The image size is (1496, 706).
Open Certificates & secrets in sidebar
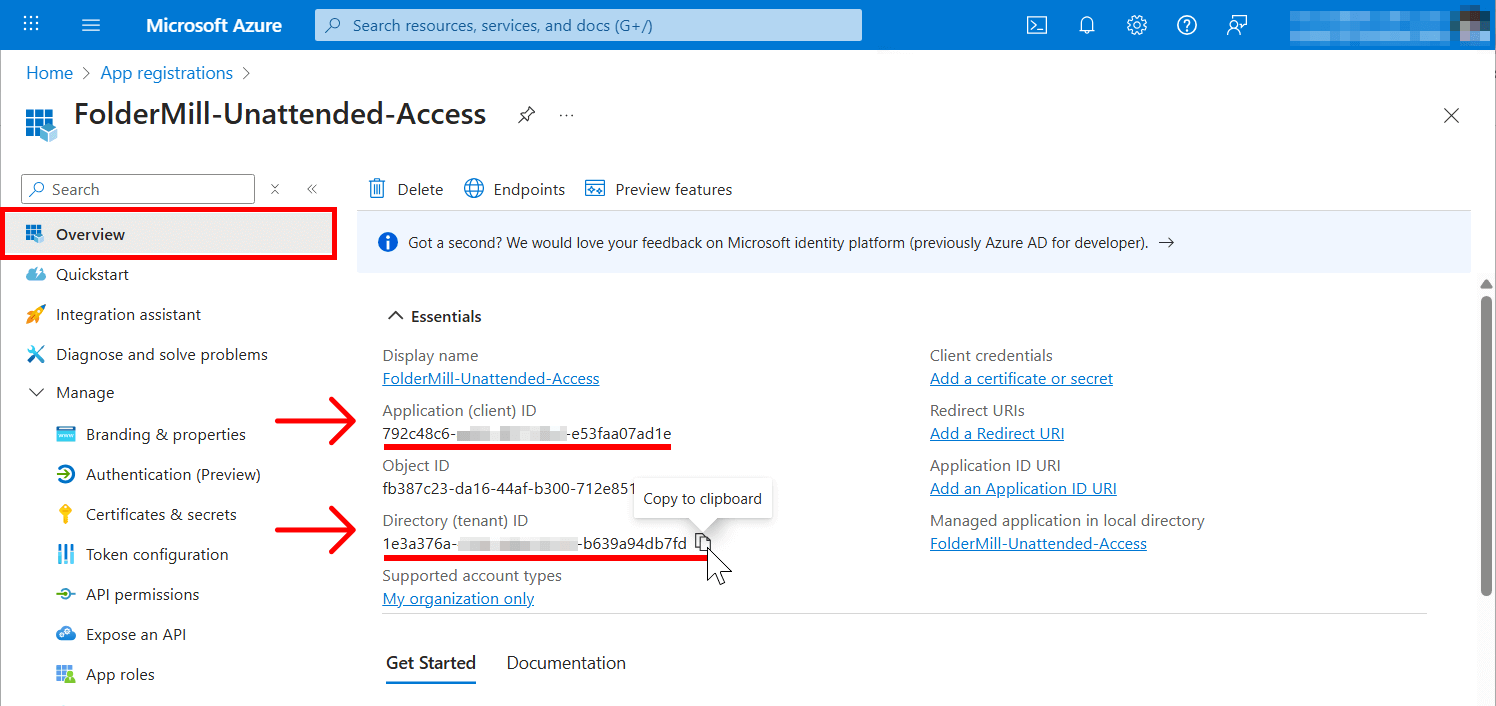[161, 514]
